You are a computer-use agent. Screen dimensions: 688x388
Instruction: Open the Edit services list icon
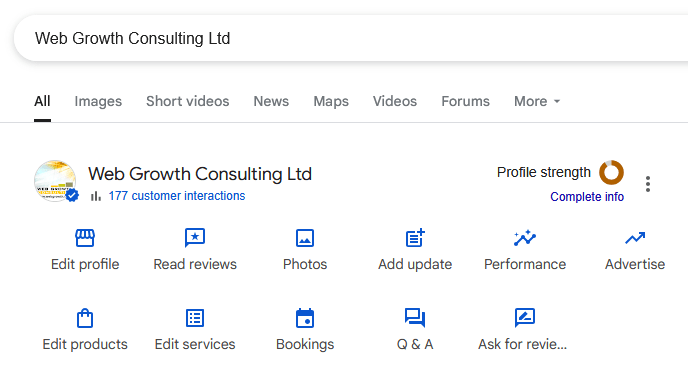[x=195, y=318]
